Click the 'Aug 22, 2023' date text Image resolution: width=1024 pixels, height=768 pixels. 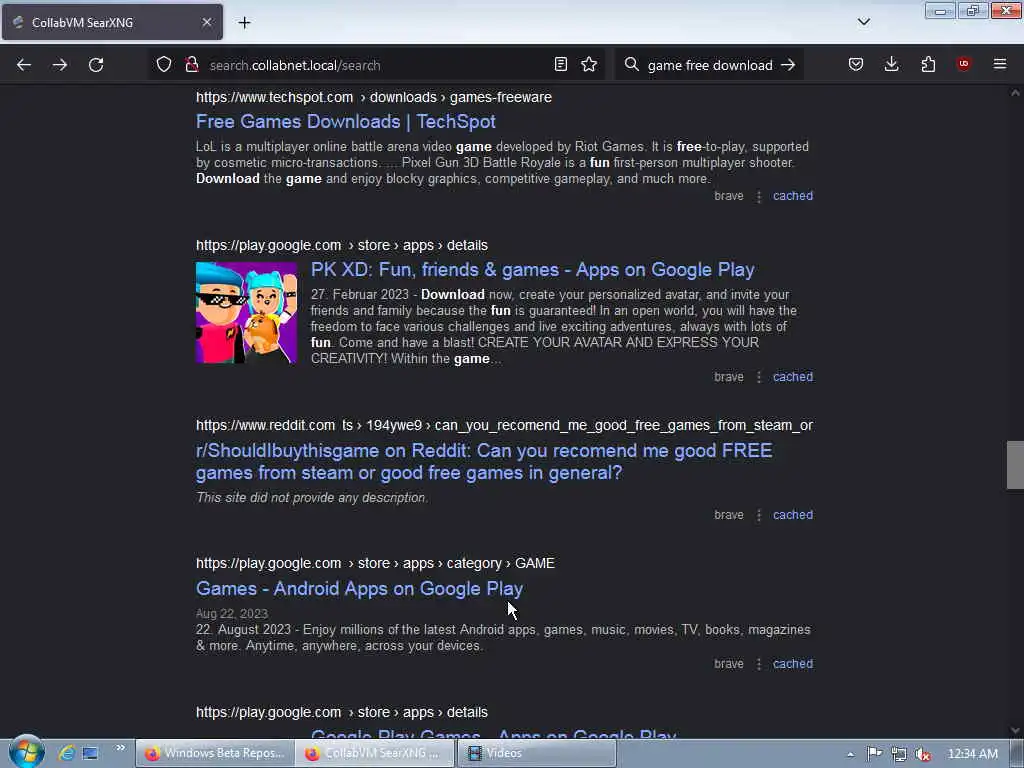click(x=232, y=614)
